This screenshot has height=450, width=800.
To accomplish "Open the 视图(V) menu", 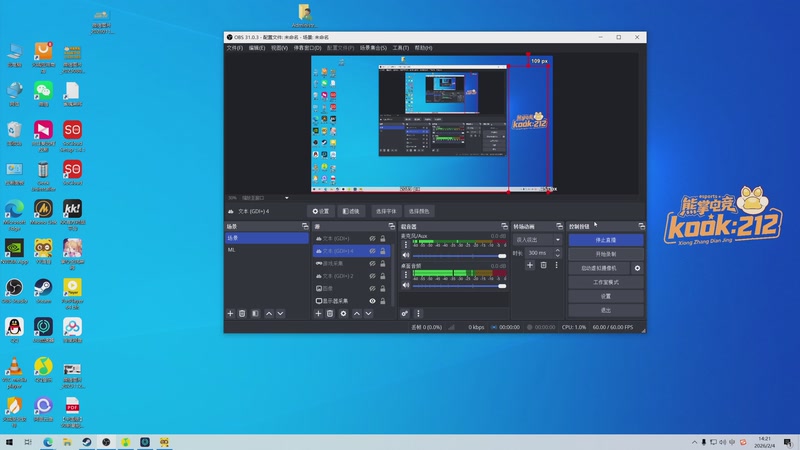I will tap(279, 48).
